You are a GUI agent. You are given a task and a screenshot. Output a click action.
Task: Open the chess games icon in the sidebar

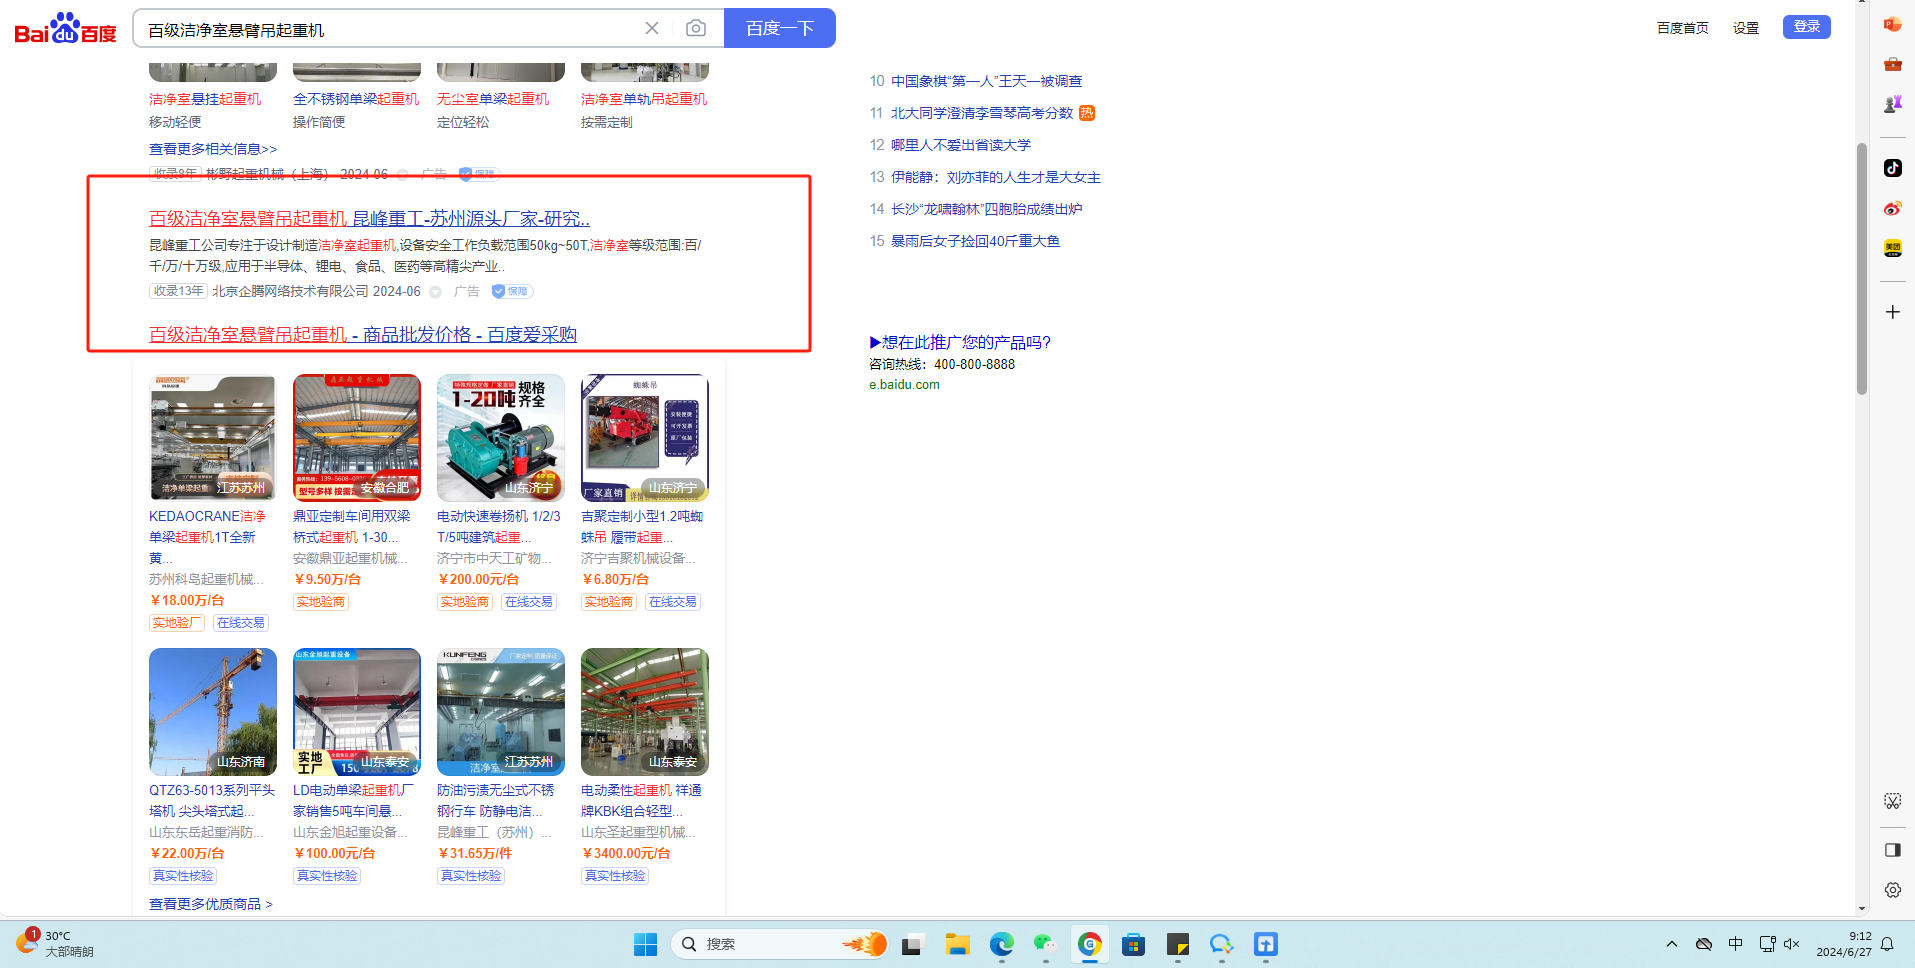(1892, 104)
